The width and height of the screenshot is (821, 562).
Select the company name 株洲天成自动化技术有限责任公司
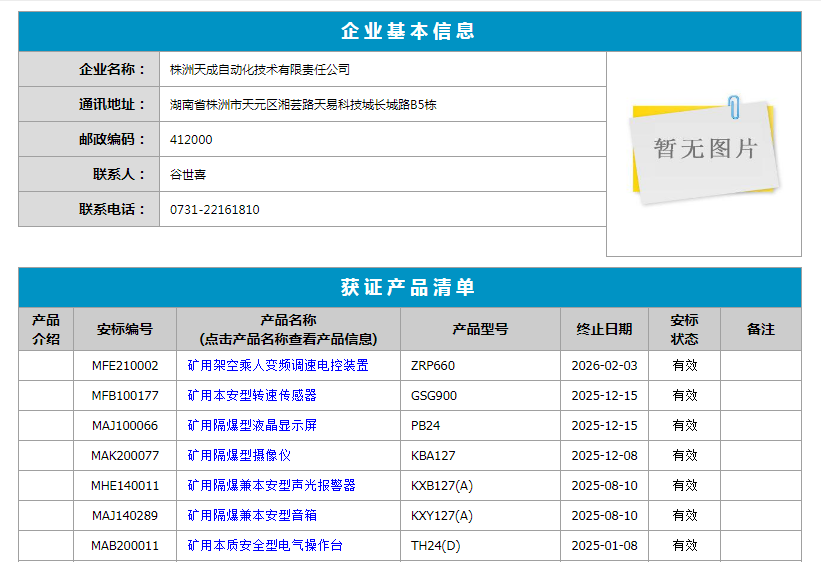click(260, 69)
